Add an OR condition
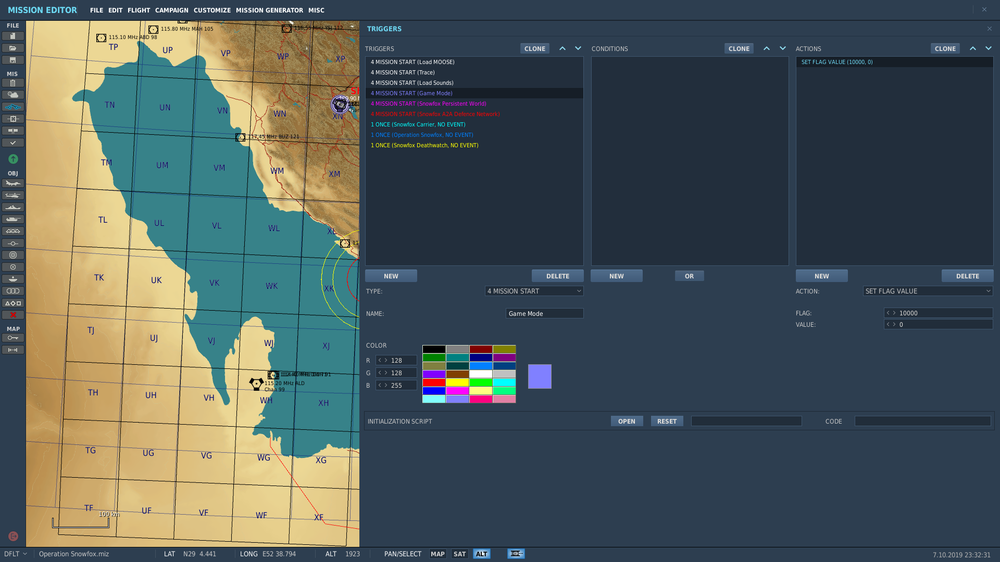This screenshot has width=1000, height=562. (x=689, y=276)
